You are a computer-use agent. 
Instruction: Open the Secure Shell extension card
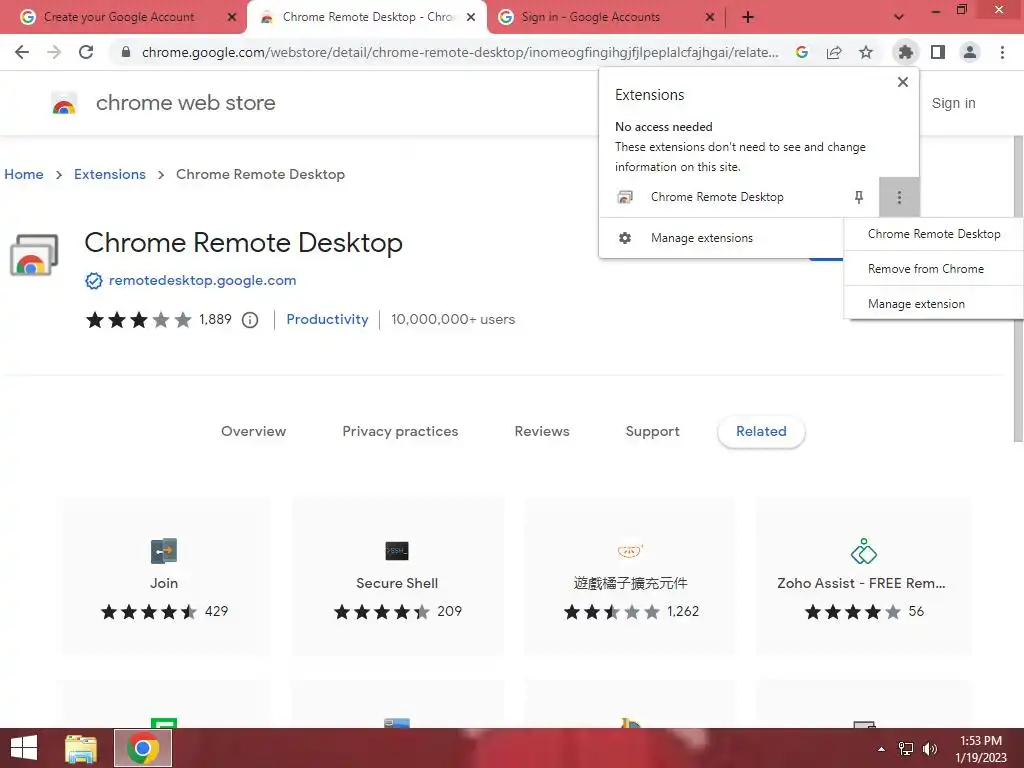(x=397, y=577)
